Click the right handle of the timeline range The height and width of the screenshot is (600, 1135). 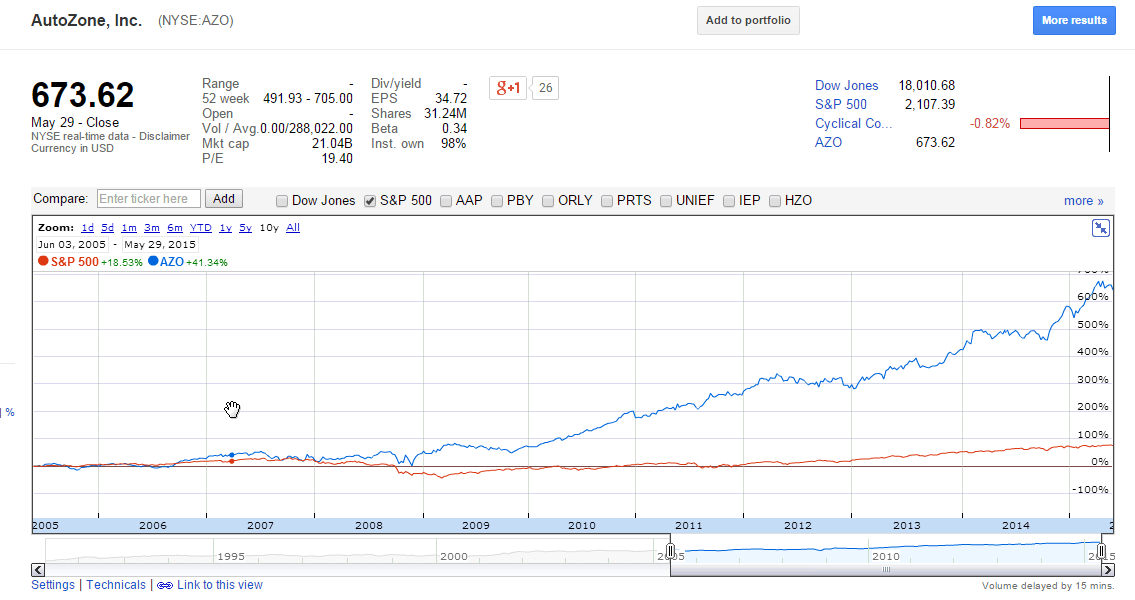point(1101,551)
